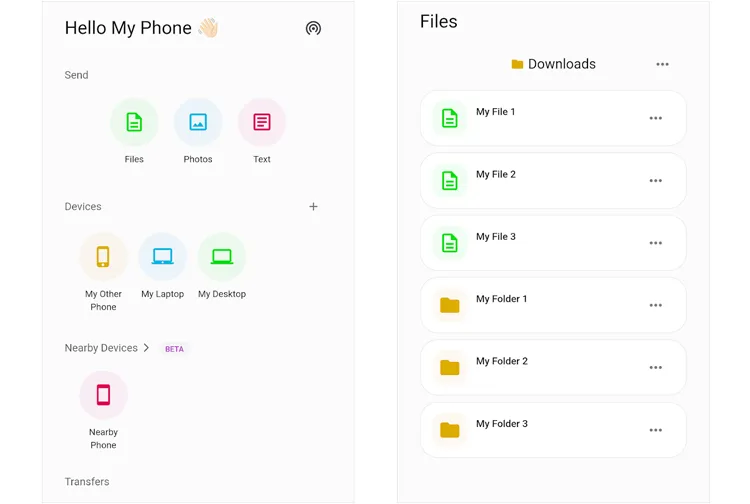Select the My Desktop device icon
Viewport: 750px width, 504px height.
coord(222,256)
